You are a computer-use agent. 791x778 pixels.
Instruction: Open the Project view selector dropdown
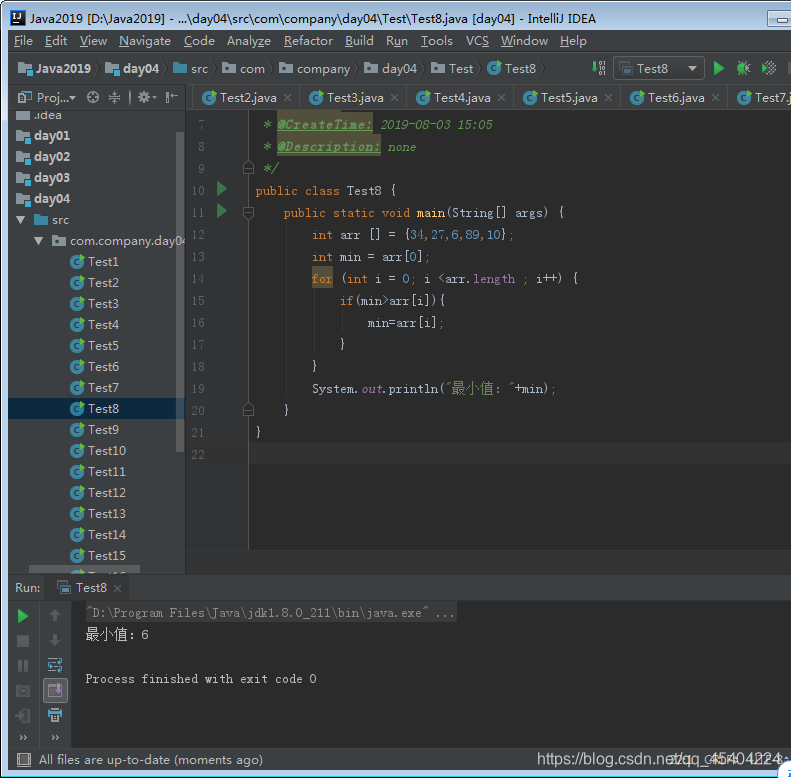pos(46,97)
